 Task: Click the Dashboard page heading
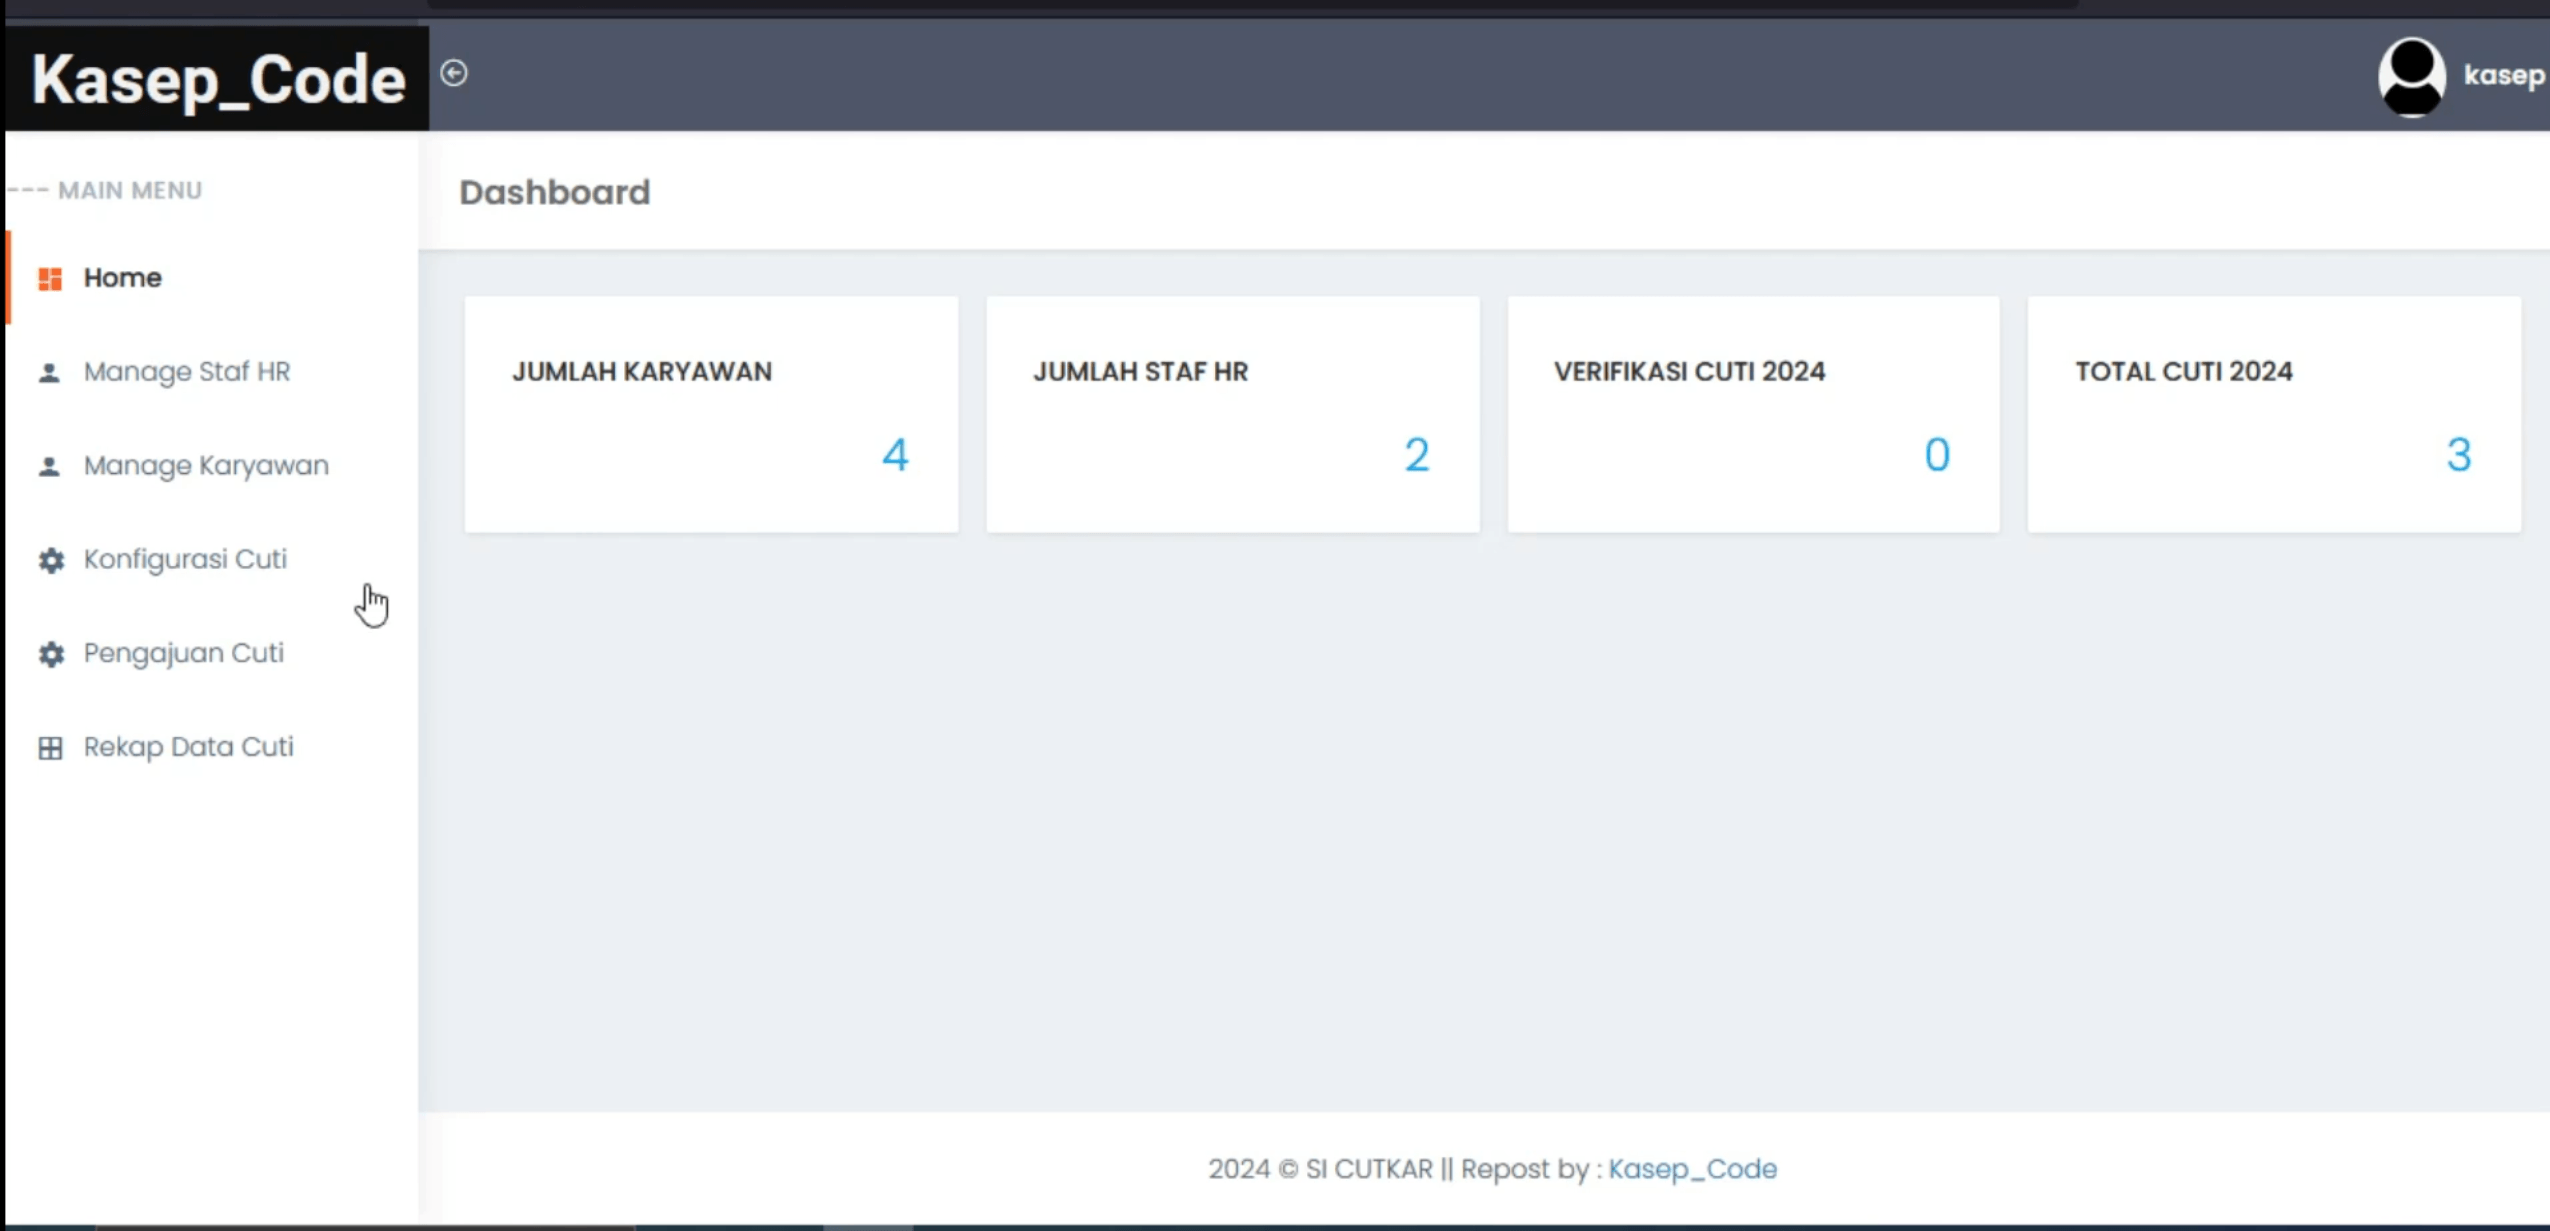click(554, 192)
